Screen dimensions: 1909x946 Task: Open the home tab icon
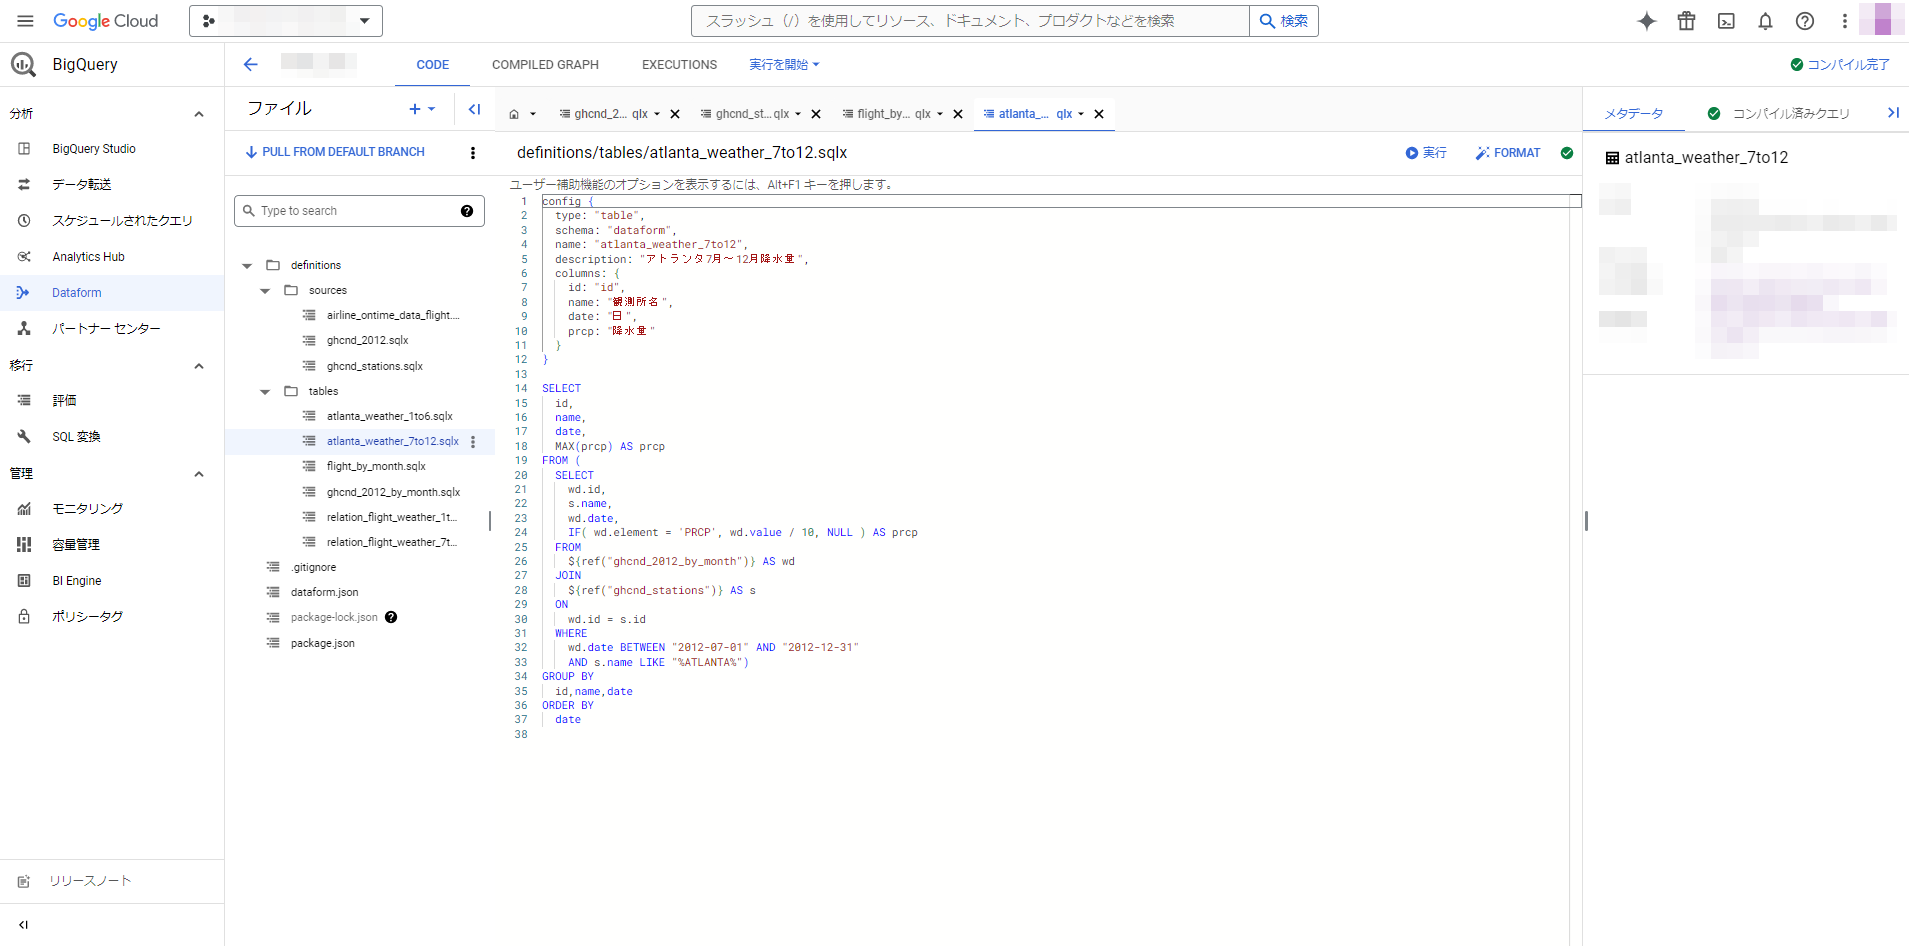click(x=514, y=114)
